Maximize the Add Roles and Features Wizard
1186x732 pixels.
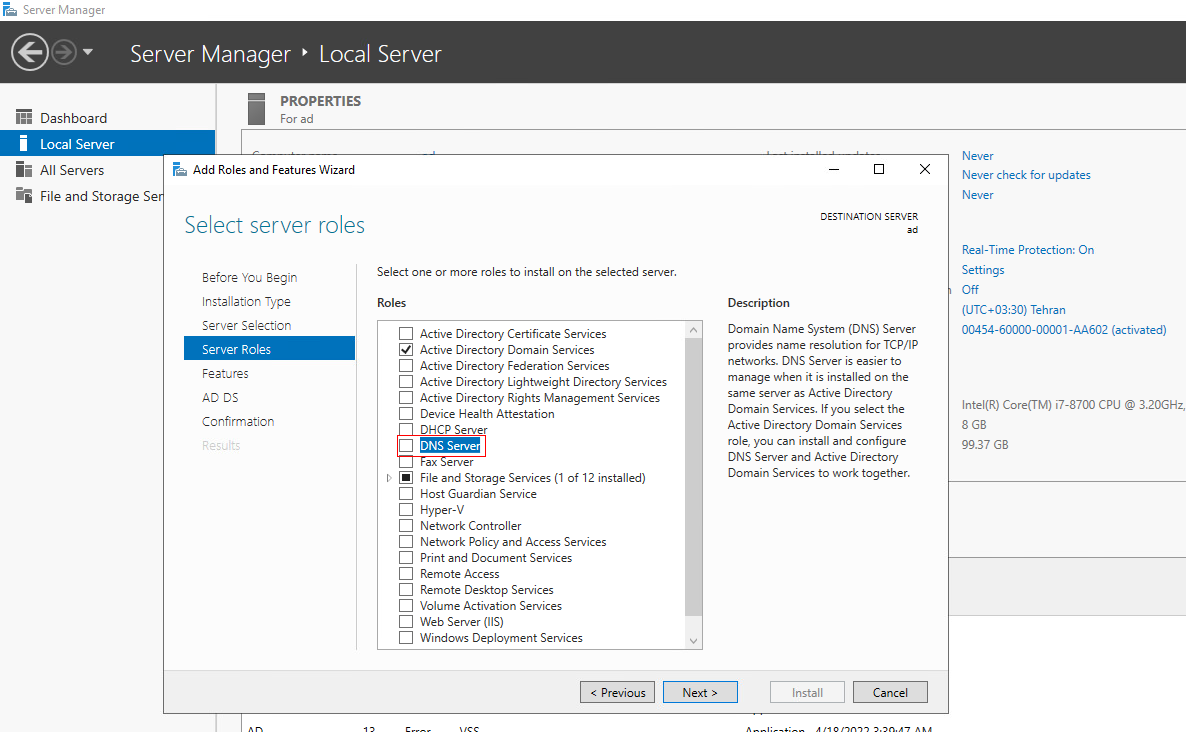click(x=879, y=169)
